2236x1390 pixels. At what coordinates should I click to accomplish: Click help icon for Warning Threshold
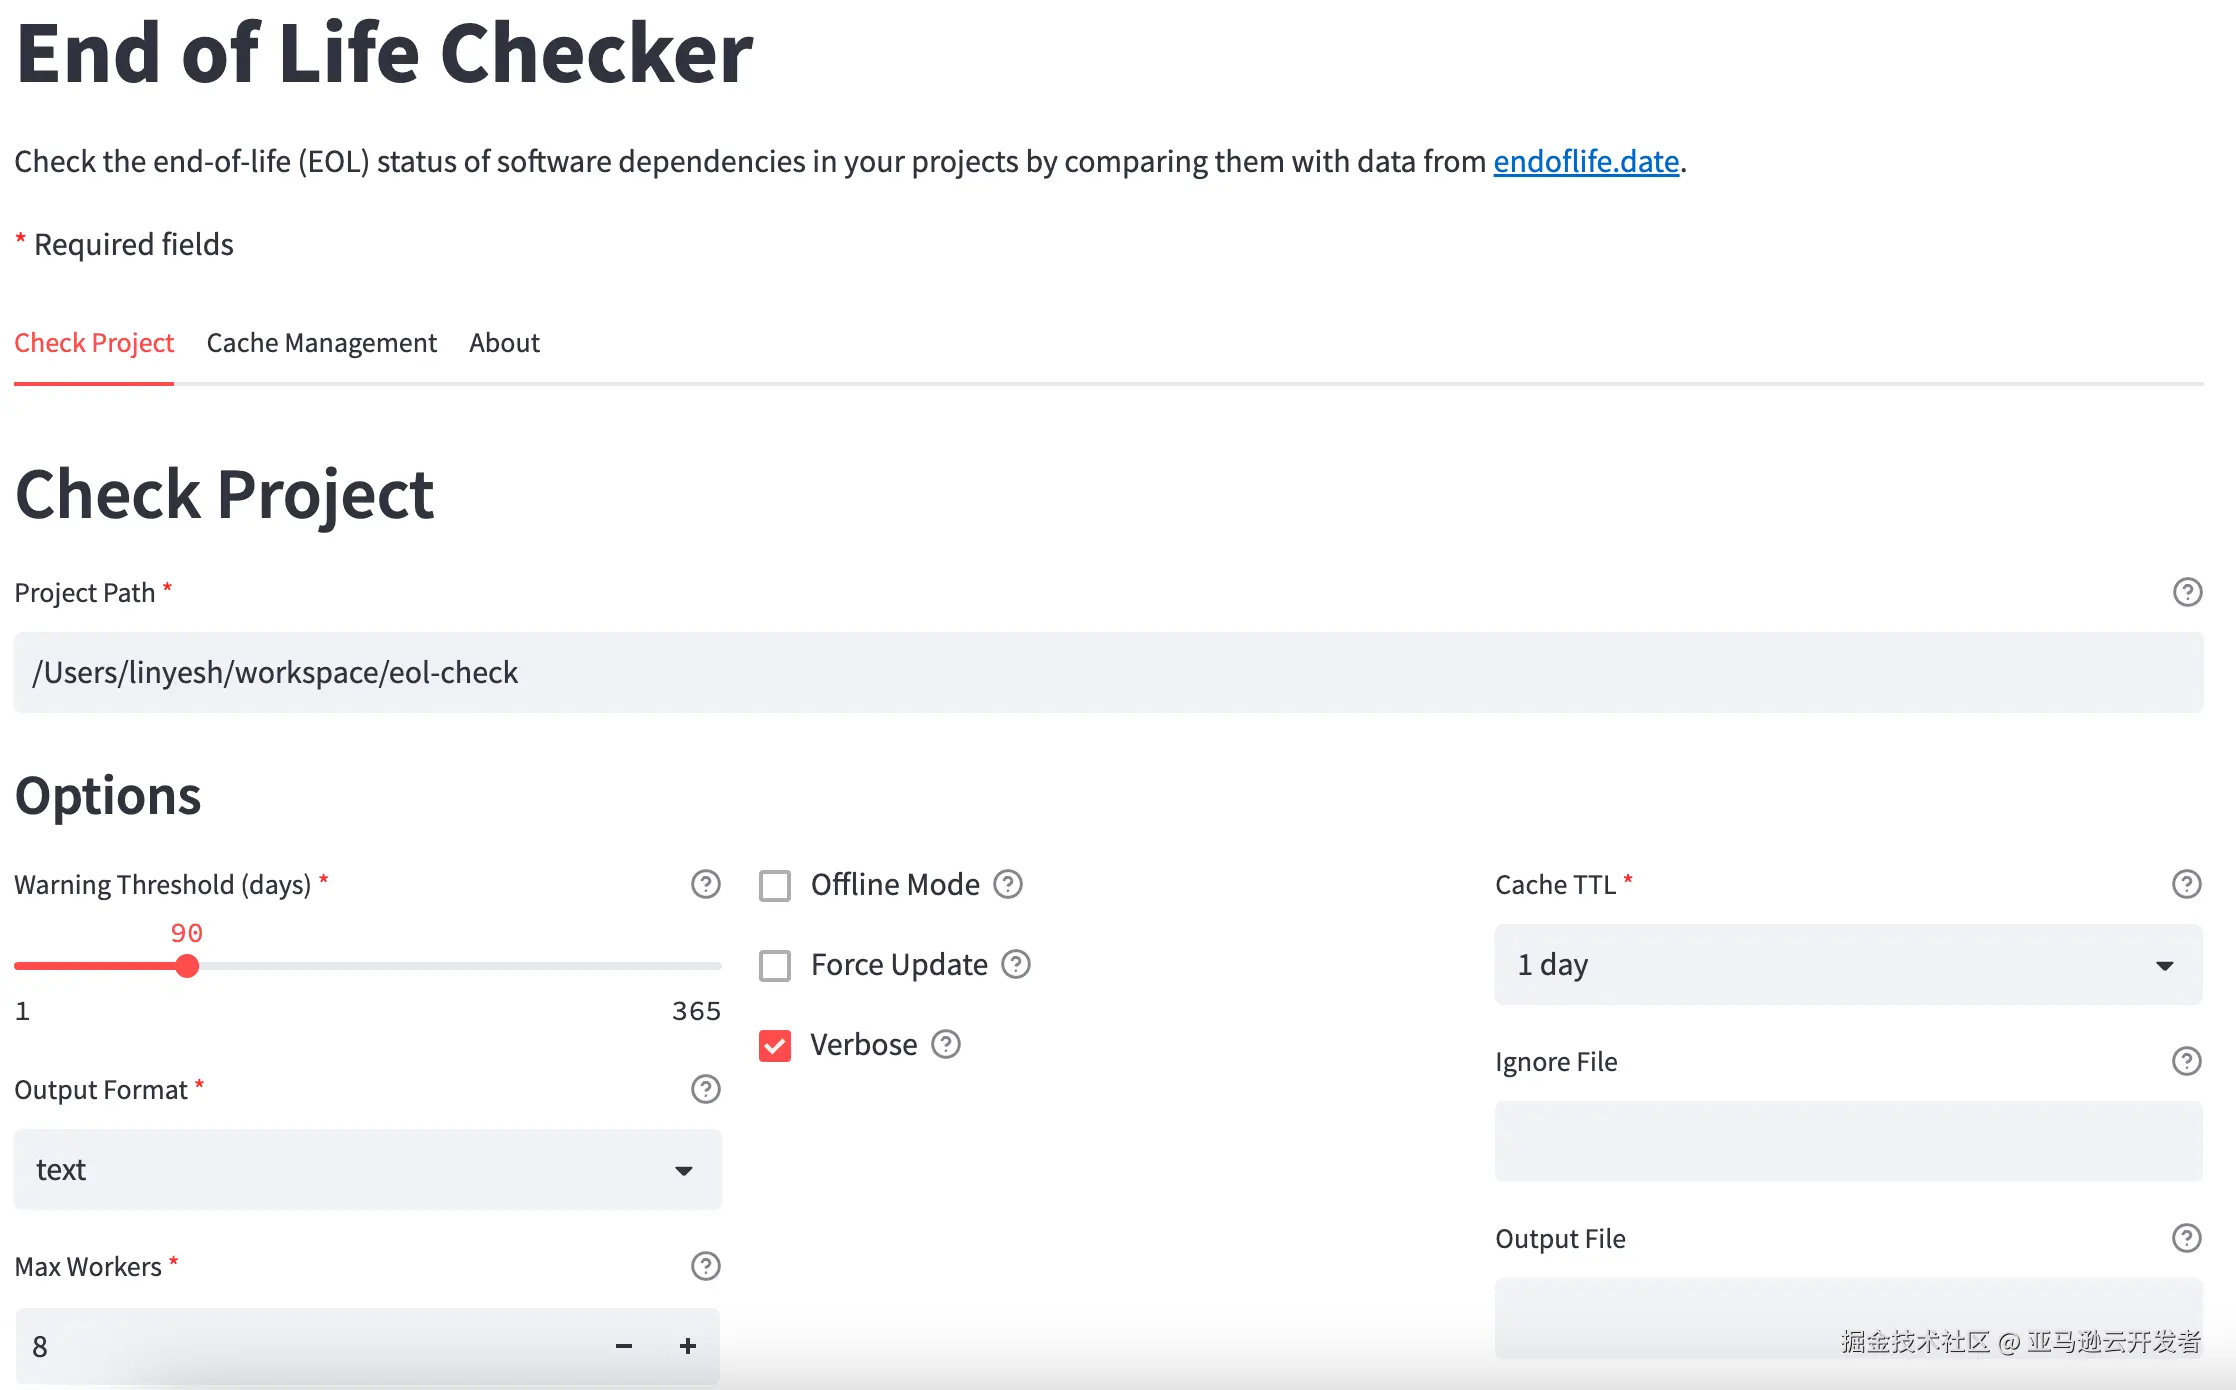click(705, 884)
